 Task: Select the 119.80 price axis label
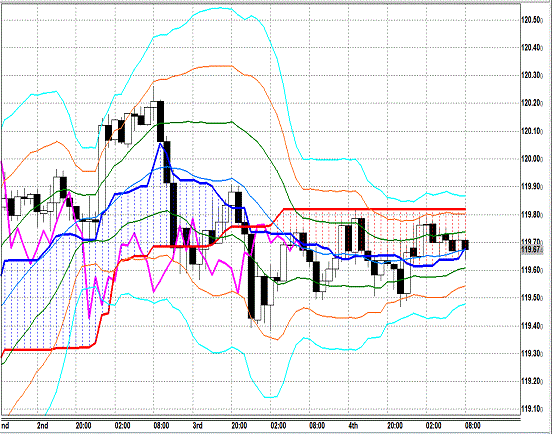[x=532, y=214]
